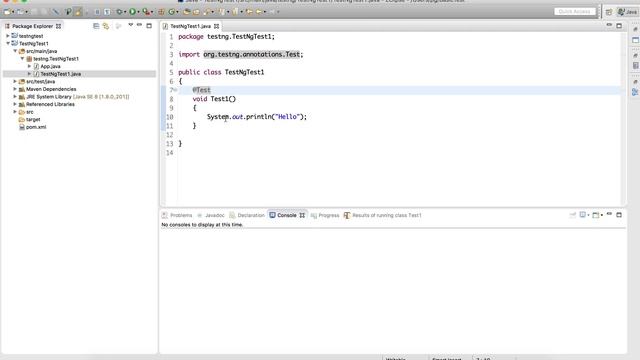640x360 pixels.
Task: Click the @Test annotation in code
Action: (x=201, y=90)
